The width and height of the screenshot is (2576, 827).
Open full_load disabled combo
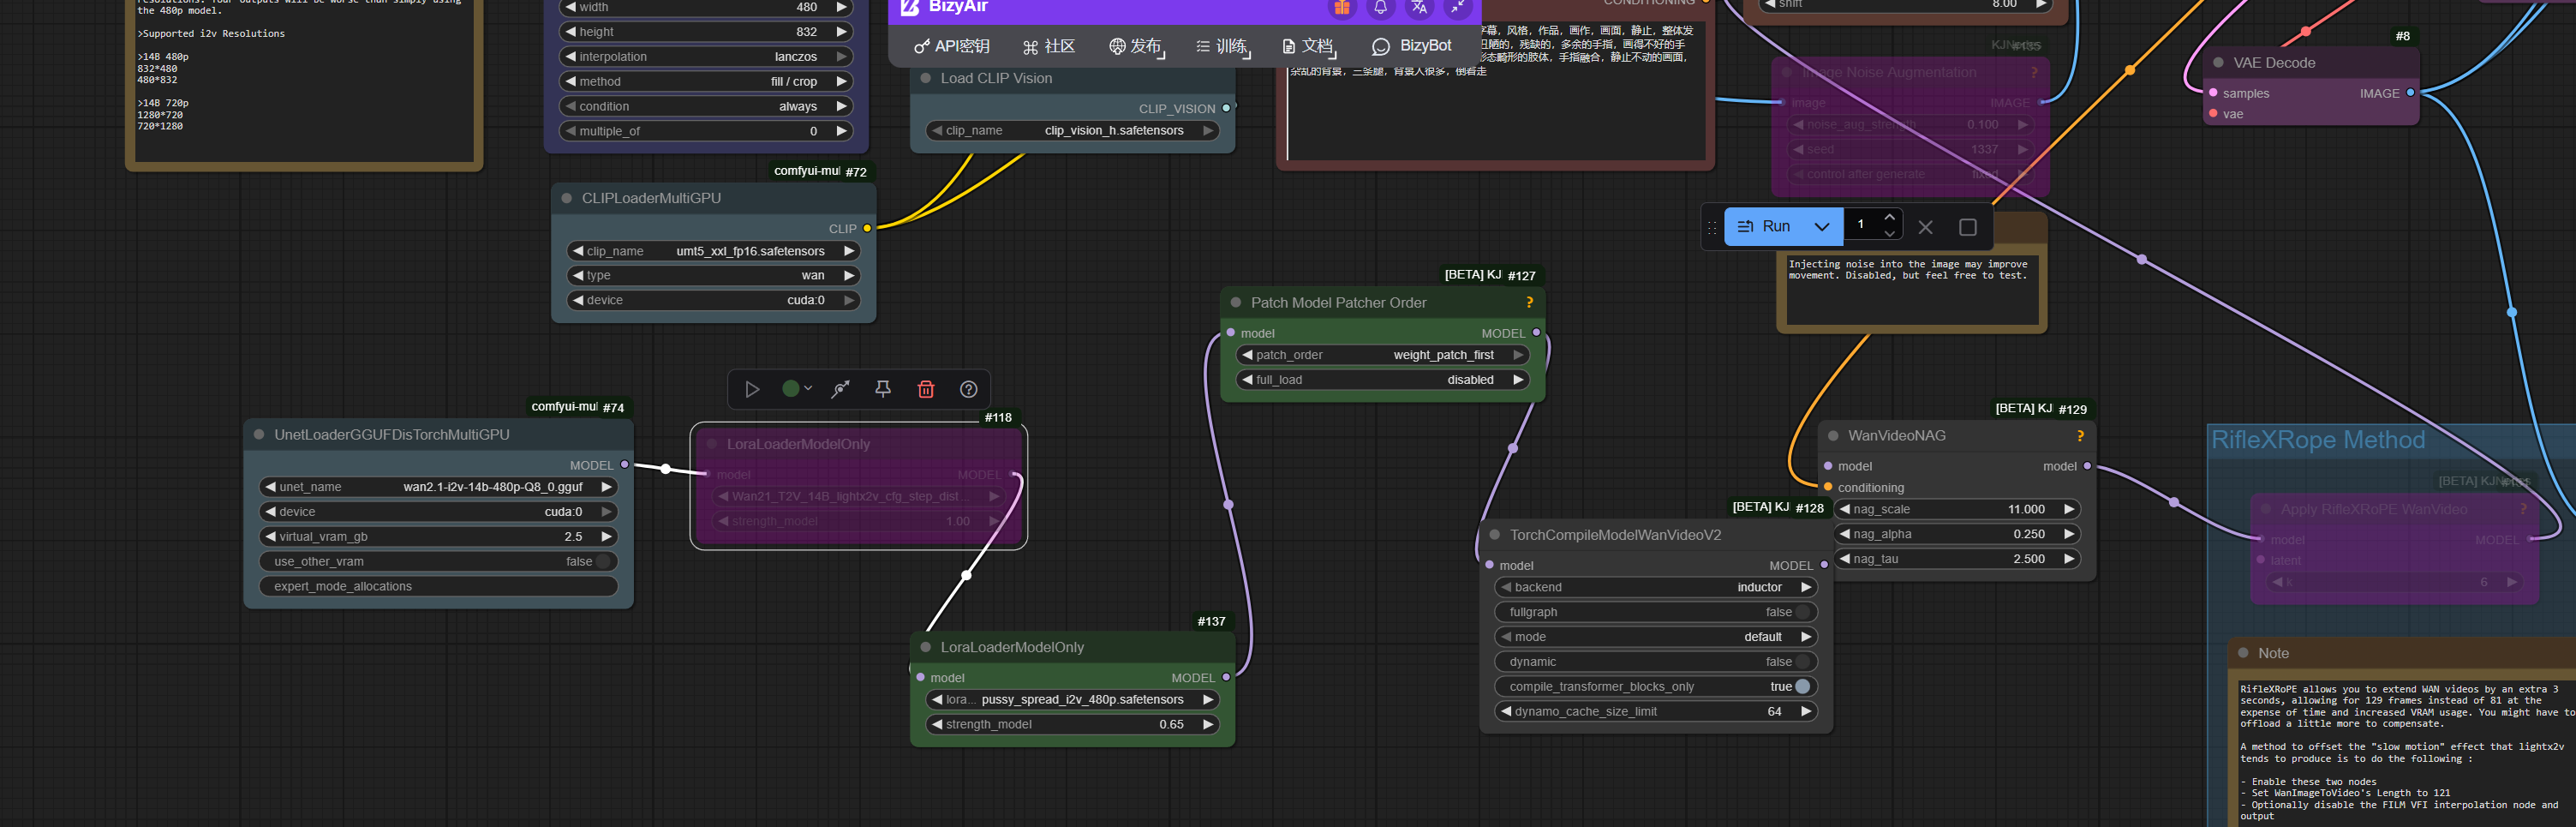tap(1383, 380)
